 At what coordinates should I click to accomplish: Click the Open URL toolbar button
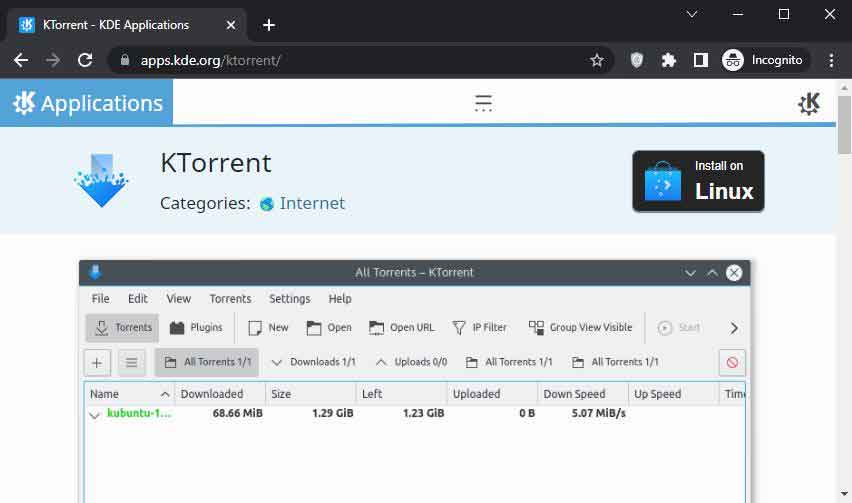(402, 328)
